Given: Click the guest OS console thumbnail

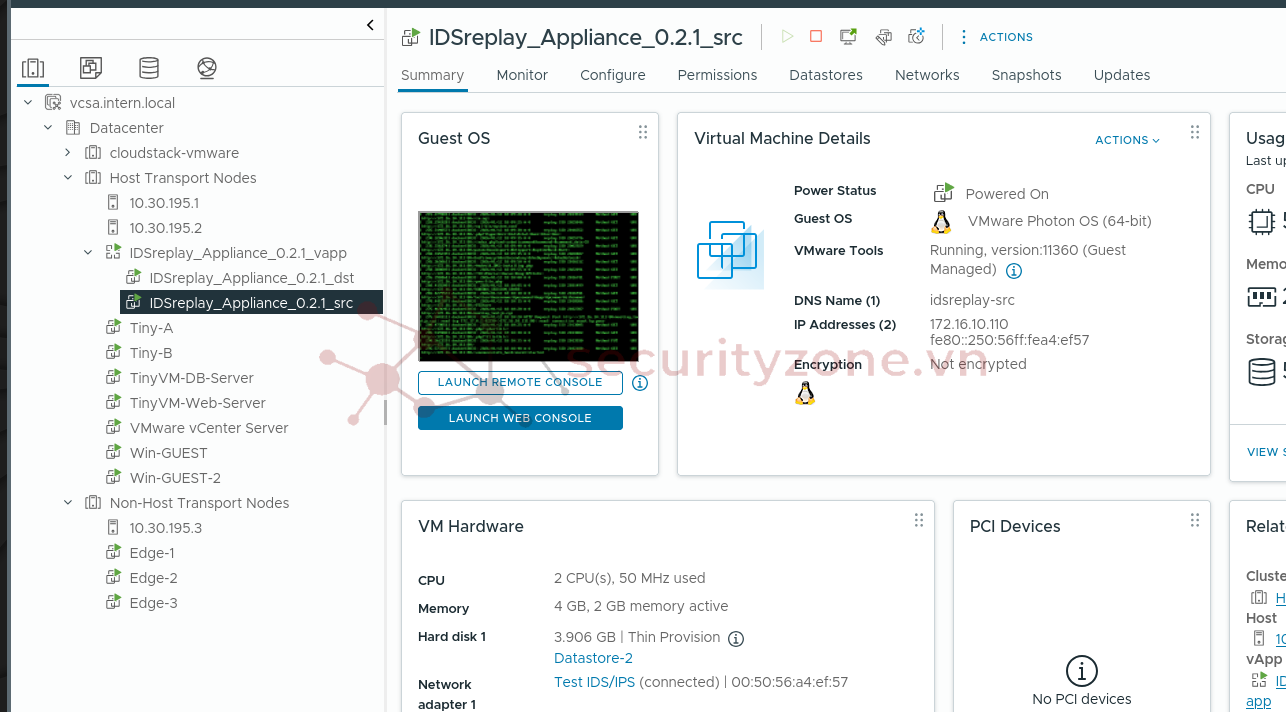Looking at the screenshot, I should coord(528,286).
